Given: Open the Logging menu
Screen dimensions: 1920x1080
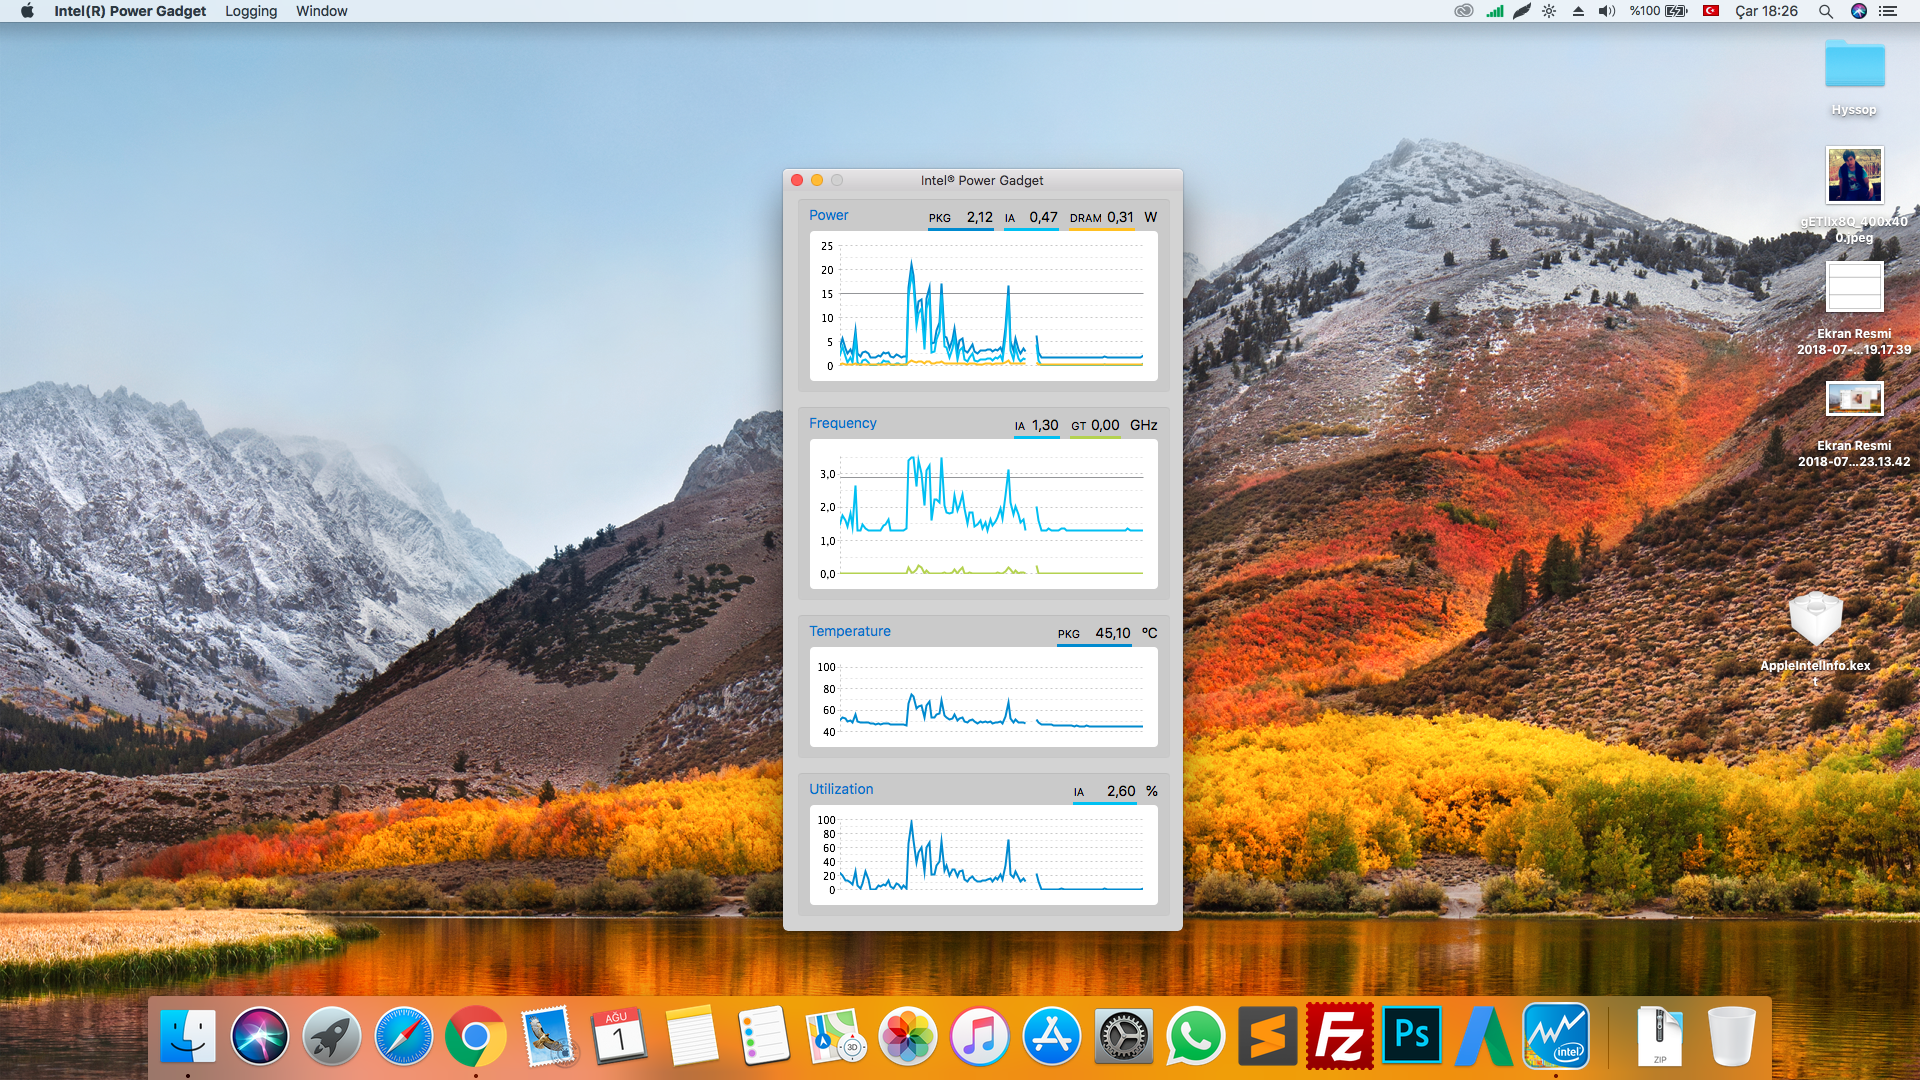Looking at the screenshot, I should coord(251,11).
